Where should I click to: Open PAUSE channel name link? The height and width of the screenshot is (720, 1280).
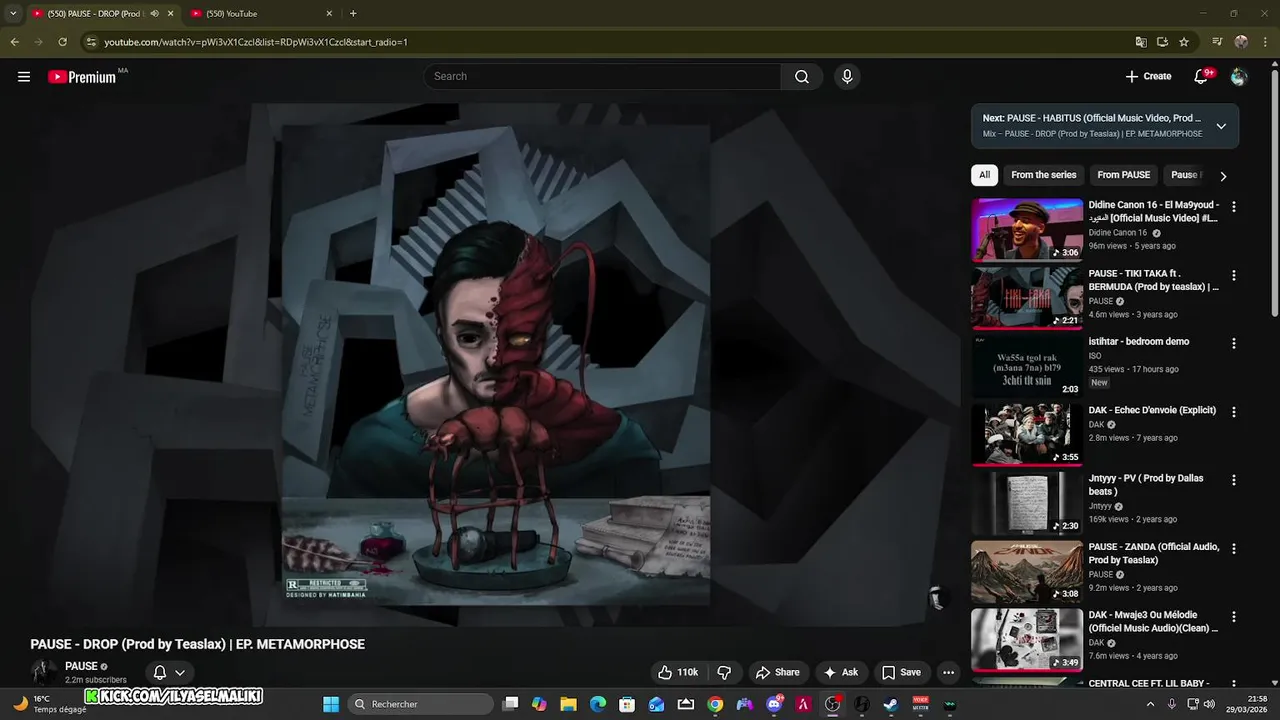(81, 666)
